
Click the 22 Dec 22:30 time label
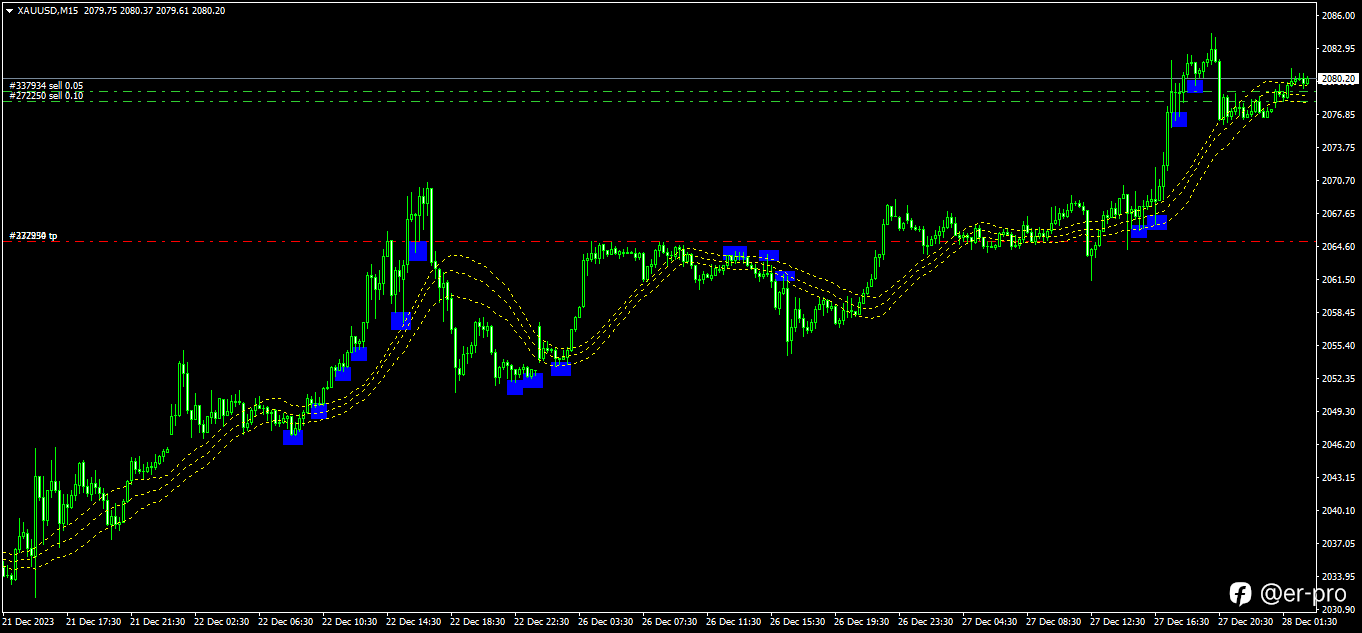(x=542, y=622)
